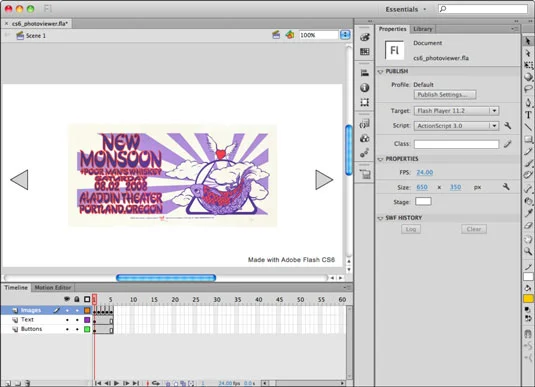
Task: Click the stage height value 350
Action: [456, 187]
